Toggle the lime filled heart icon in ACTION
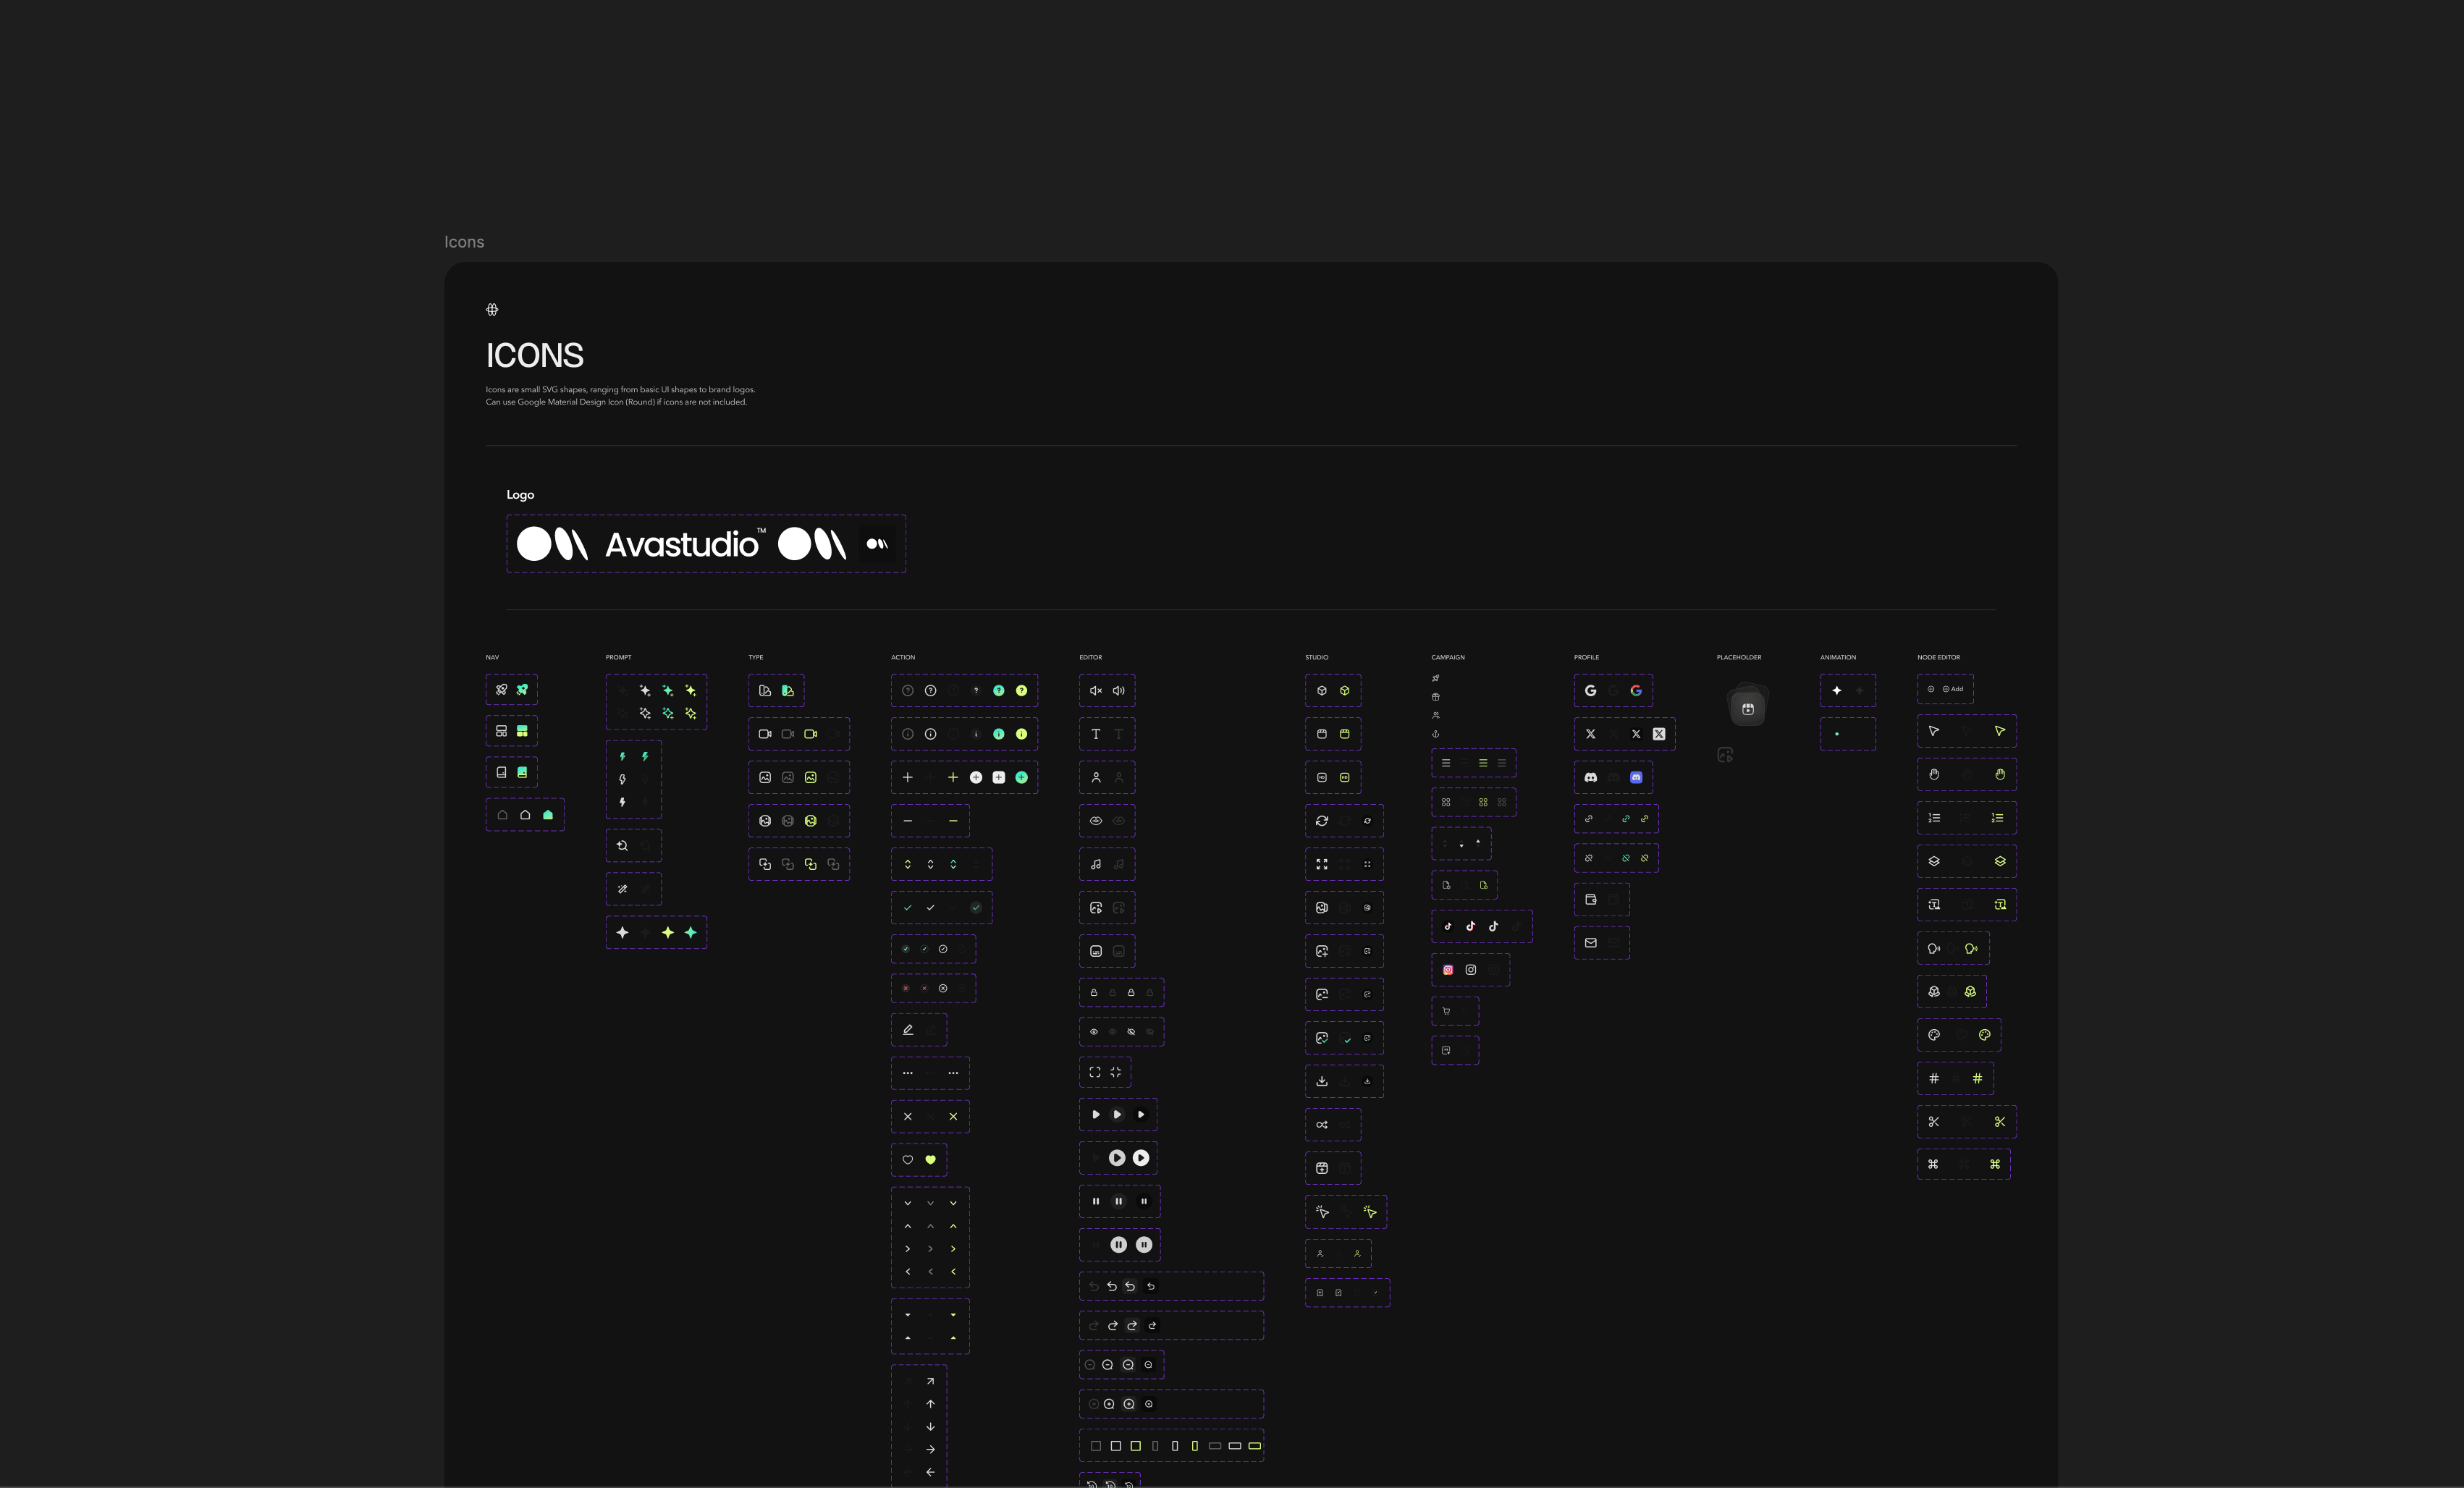Screen dimensions: 2464x1488 point(931,1160)
